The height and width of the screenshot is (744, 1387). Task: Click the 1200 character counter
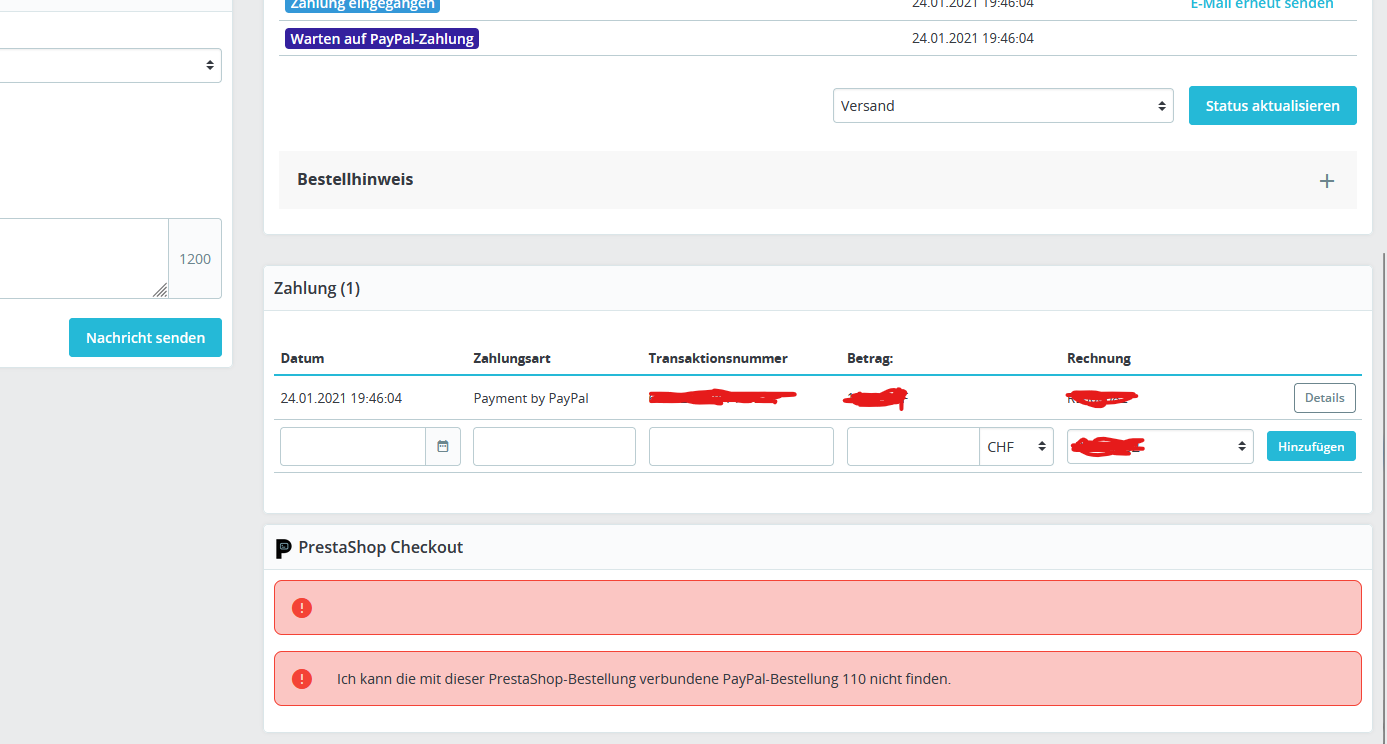[x=195, y=259]
